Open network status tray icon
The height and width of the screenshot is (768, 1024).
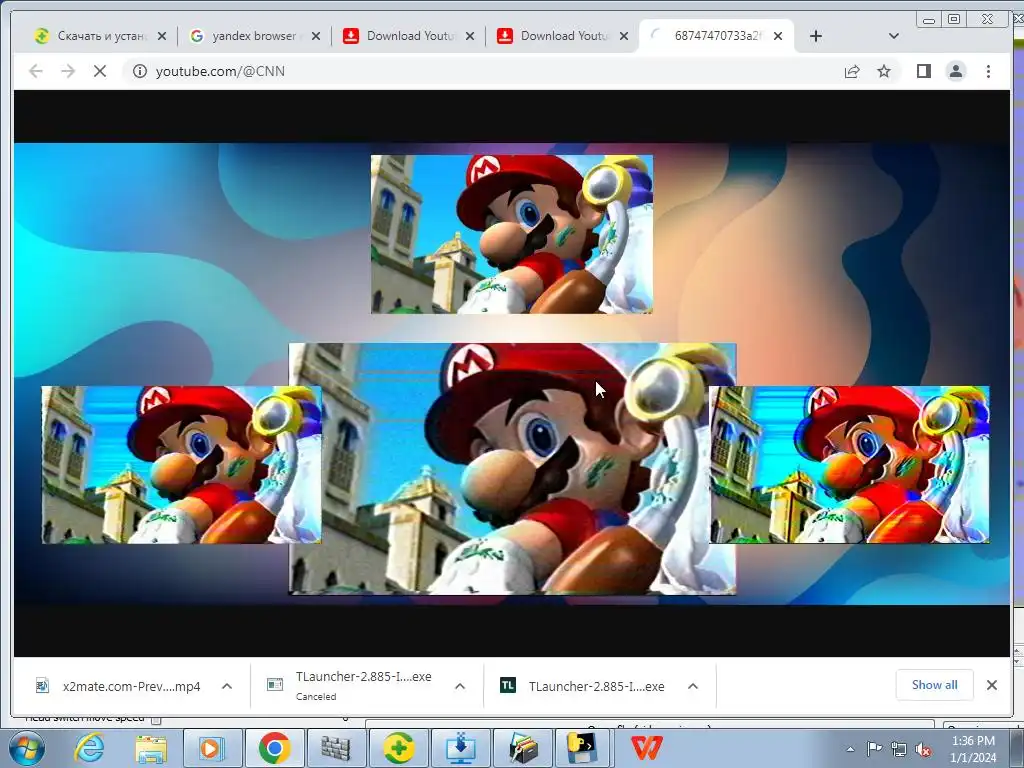899,750
